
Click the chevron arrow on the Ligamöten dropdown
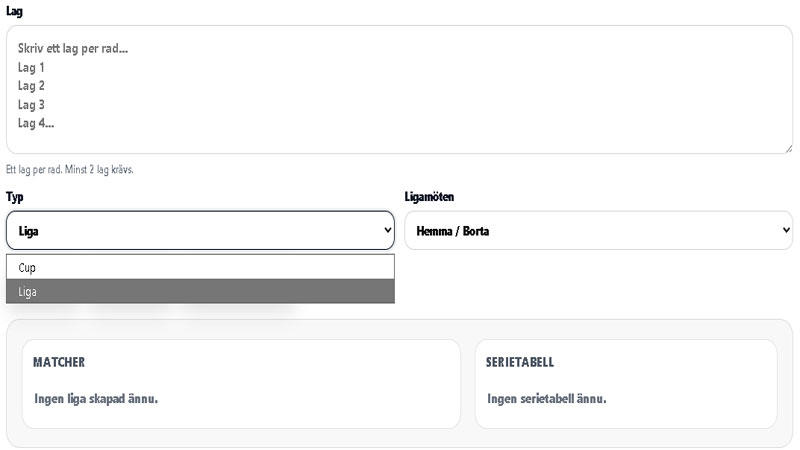[785, 231]
